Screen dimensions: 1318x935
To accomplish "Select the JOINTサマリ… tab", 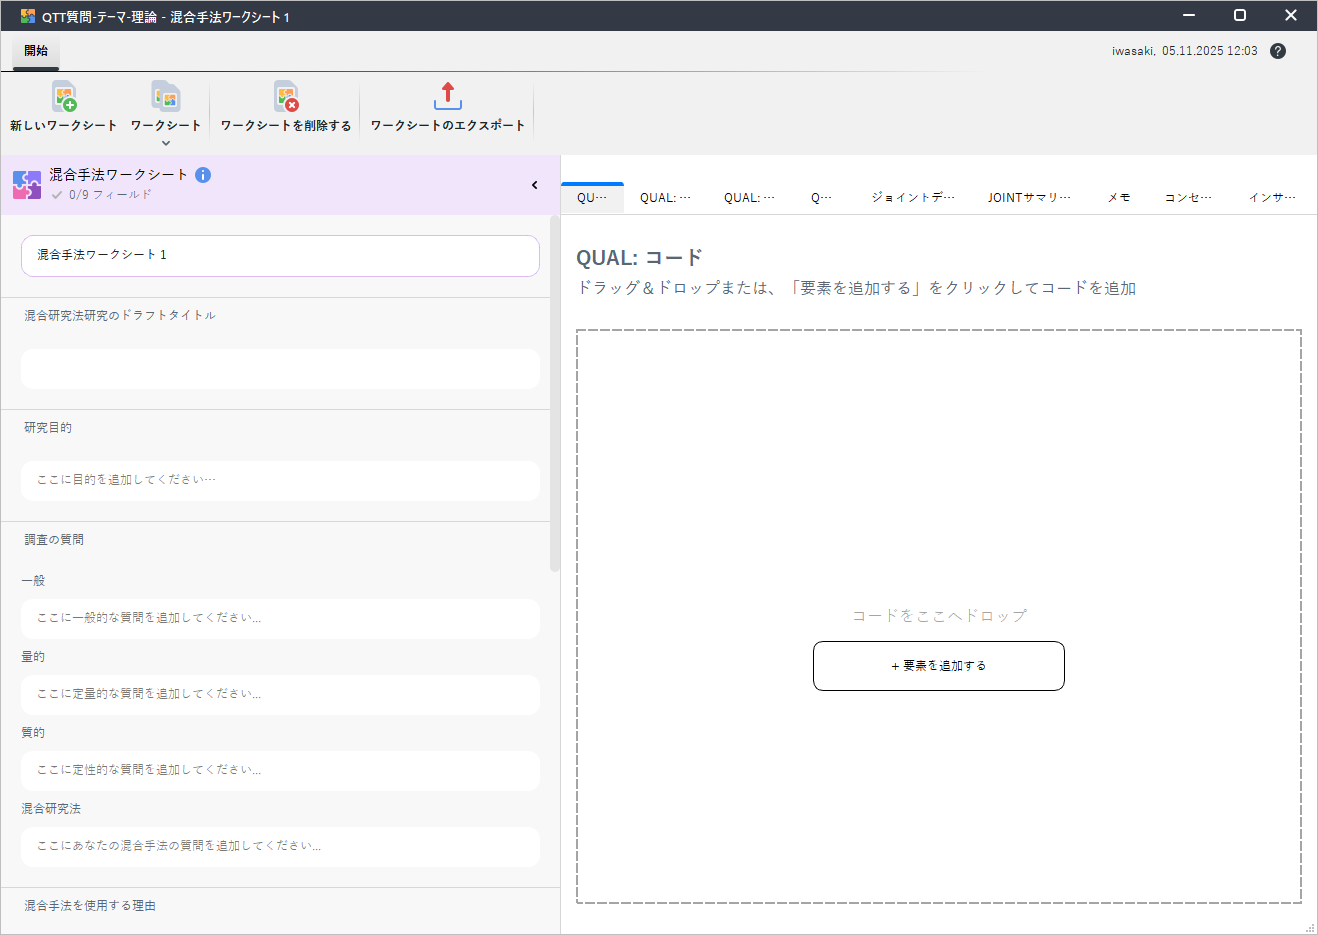I will pos(1028,198).
